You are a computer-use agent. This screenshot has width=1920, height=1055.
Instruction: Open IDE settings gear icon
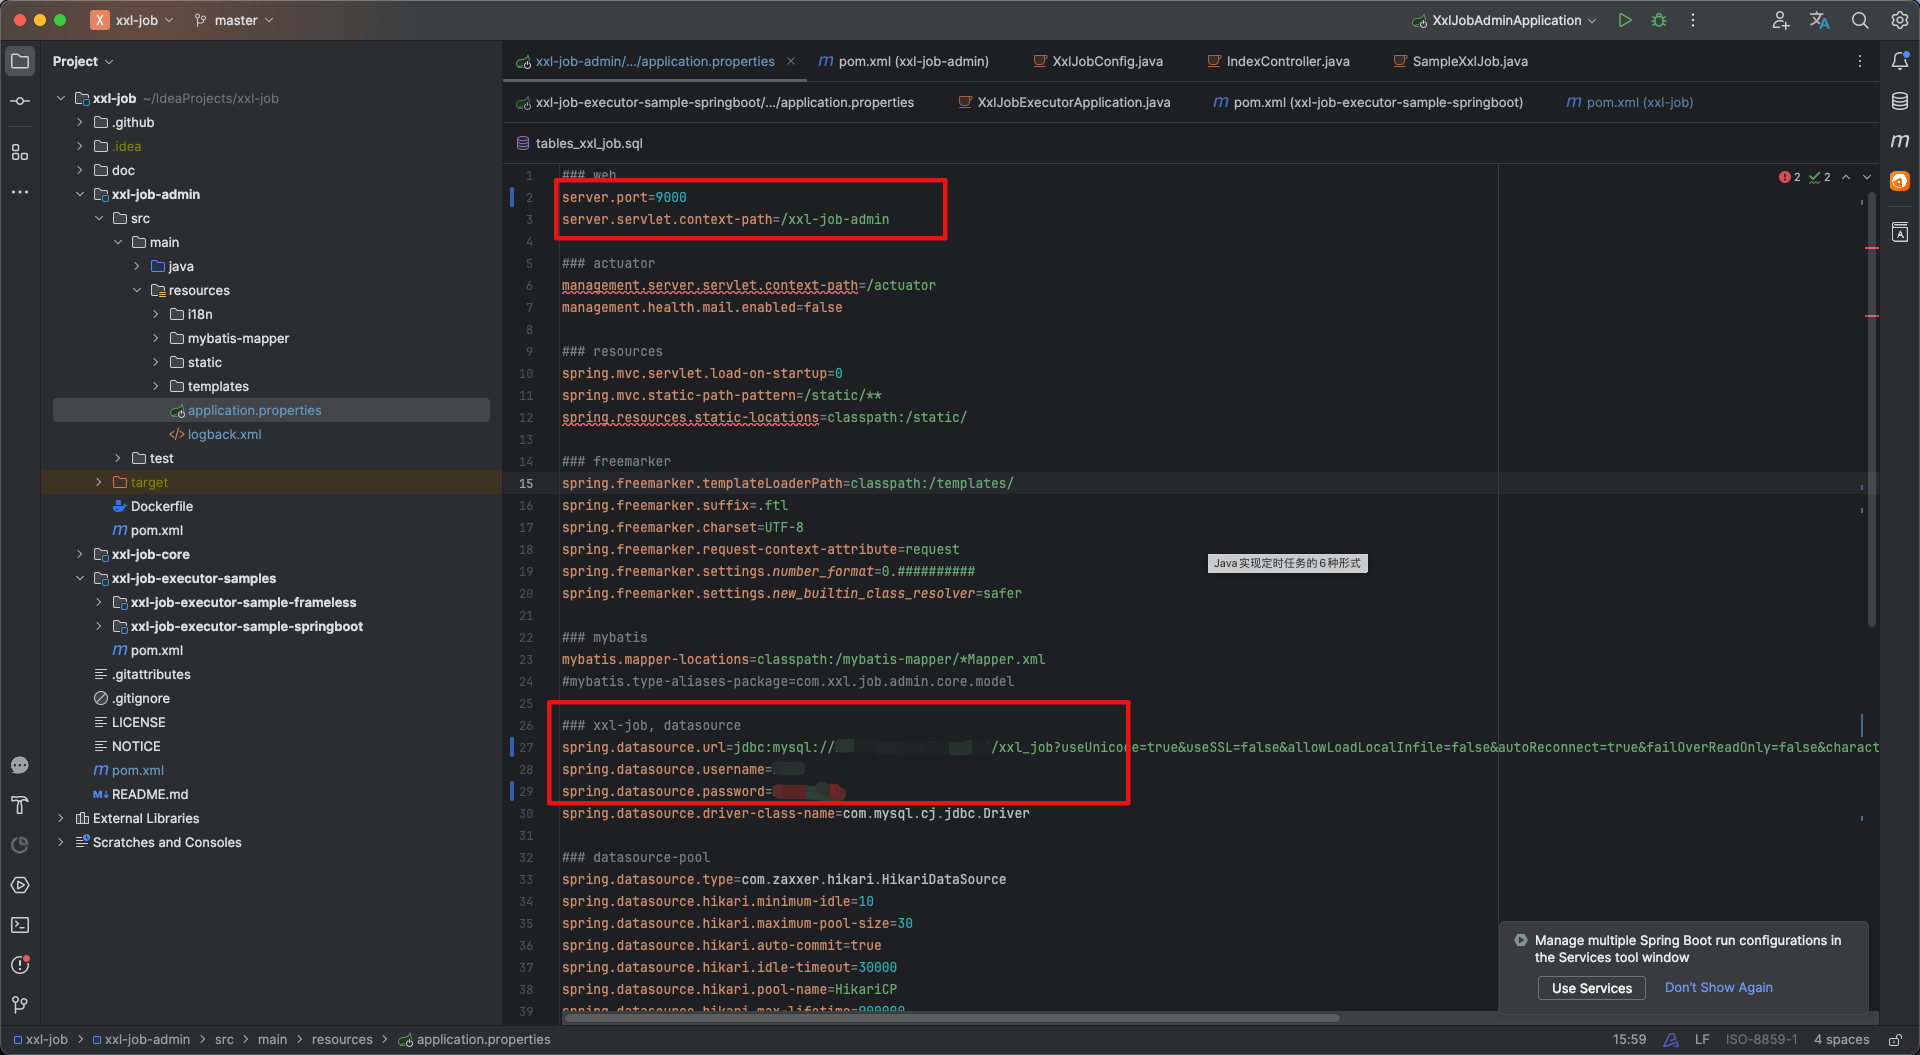(1900, 20)
